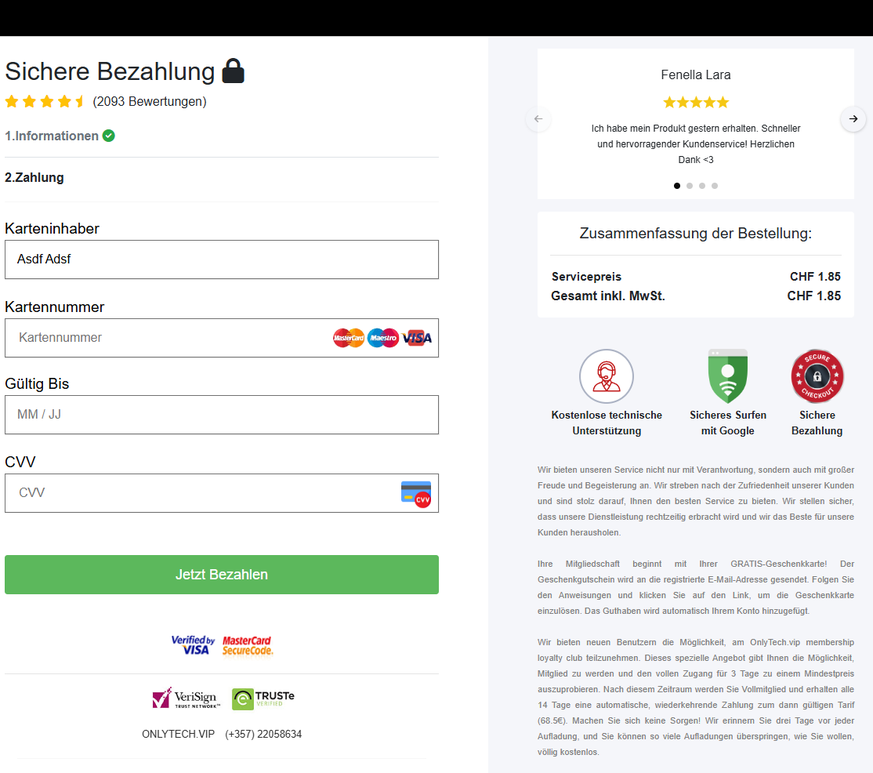
Task: Click the Gültig Bis MM / JJ field
Action: pyautogui.click(x=221, y=414)
